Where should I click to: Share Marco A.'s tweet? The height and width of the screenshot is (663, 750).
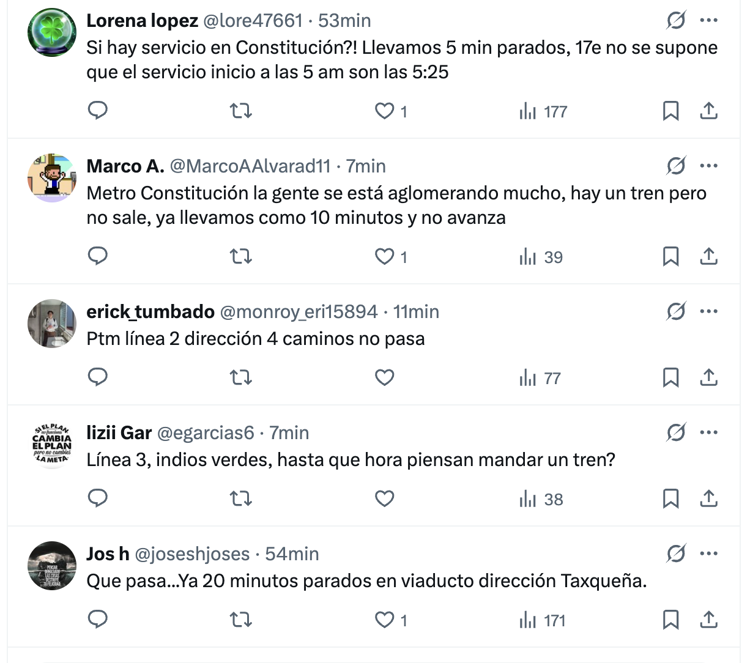coord(709,257)
